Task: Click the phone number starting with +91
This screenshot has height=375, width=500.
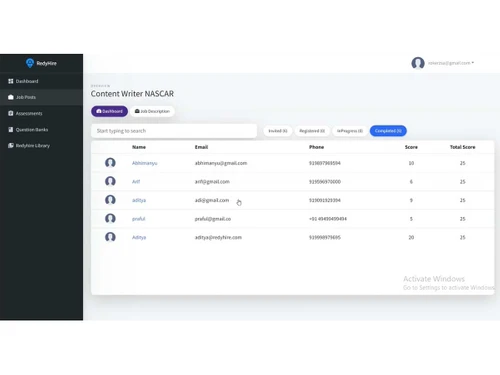Action: click(x=328, y=219)
